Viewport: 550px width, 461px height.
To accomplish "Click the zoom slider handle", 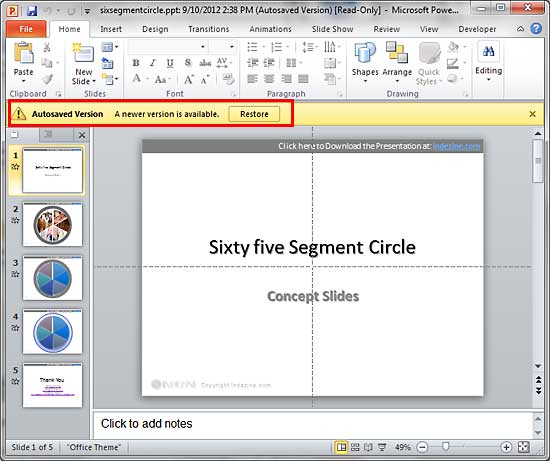I will coord(445,447).
